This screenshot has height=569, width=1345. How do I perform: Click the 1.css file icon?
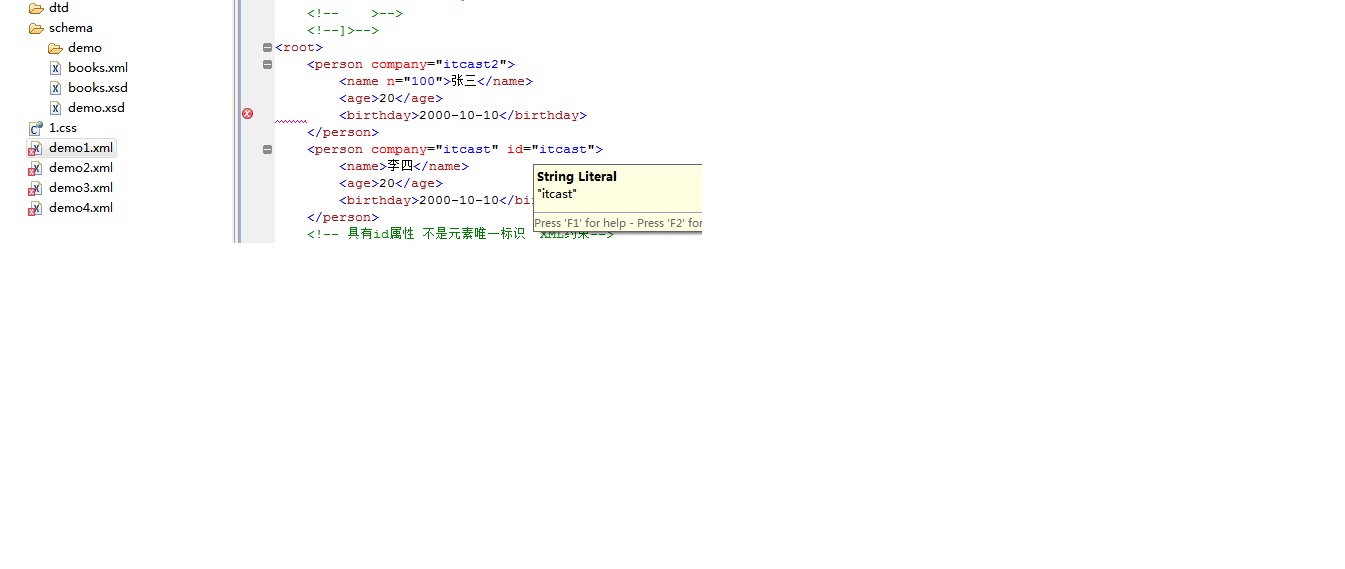(x=36, y=128)
